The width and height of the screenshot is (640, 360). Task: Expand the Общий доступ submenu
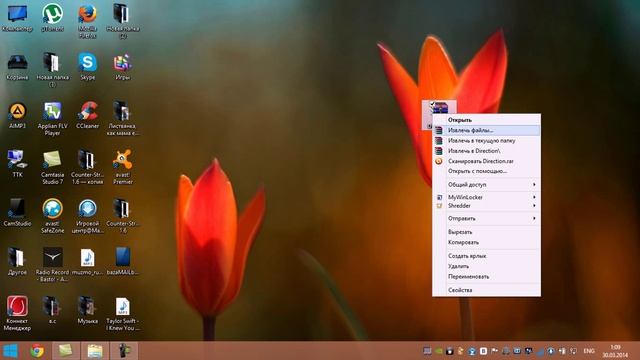point(487,184)
